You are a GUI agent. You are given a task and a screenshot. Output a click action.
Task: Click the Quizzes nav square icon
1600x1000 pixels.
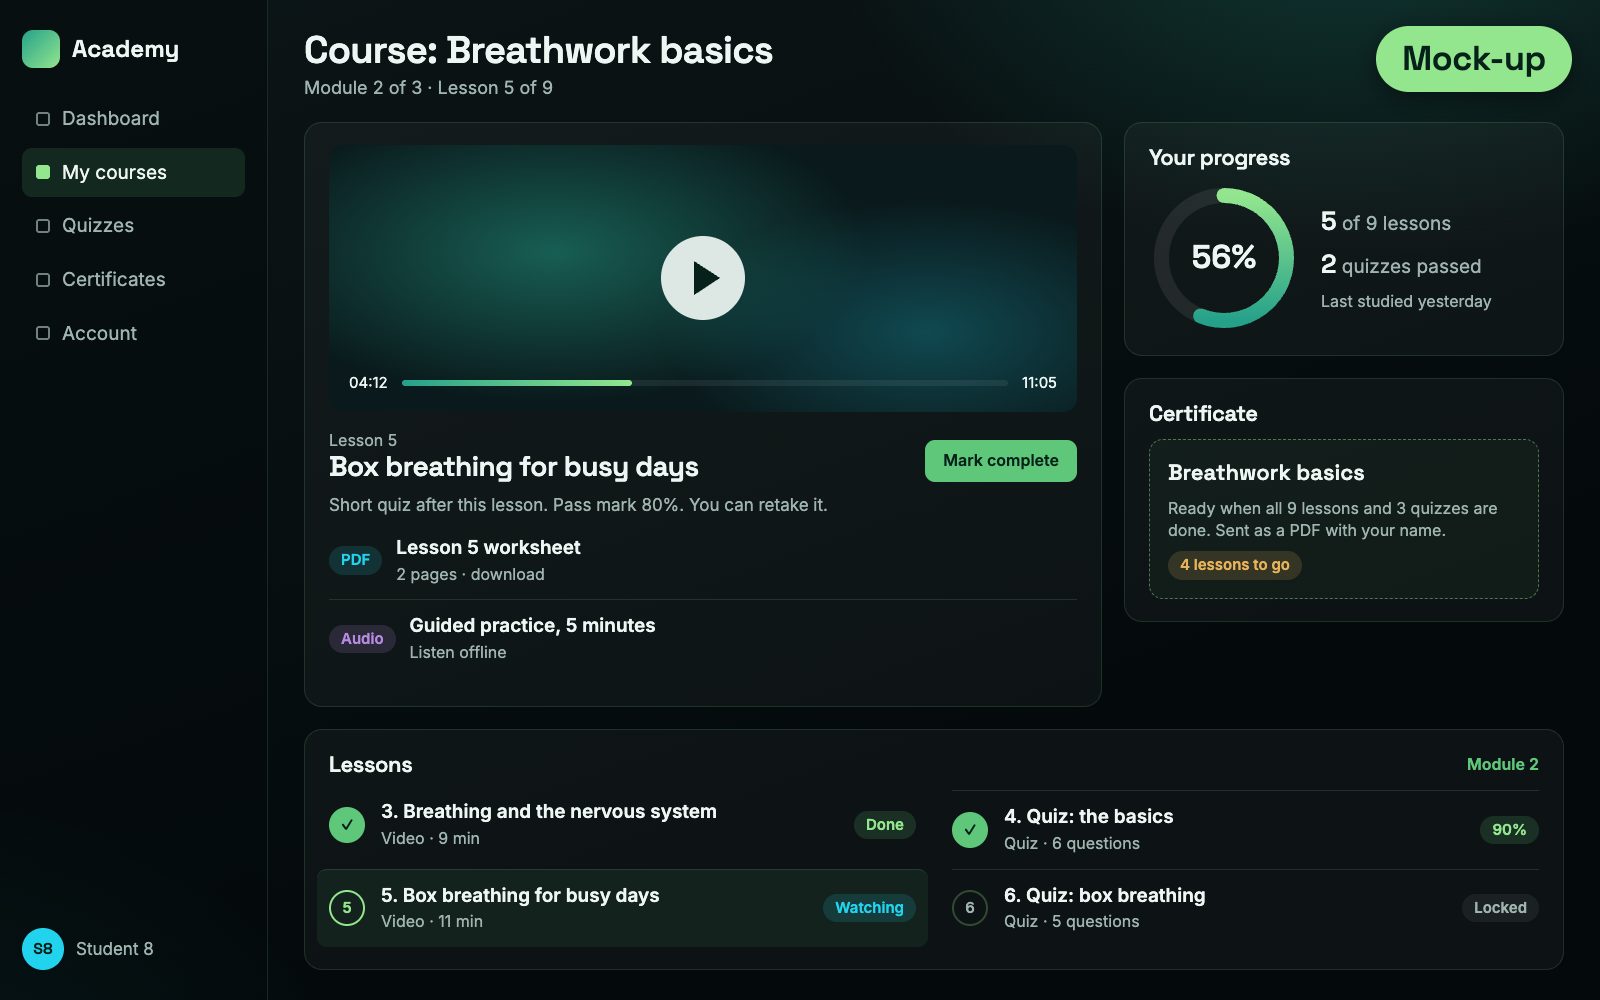[43, 226]
